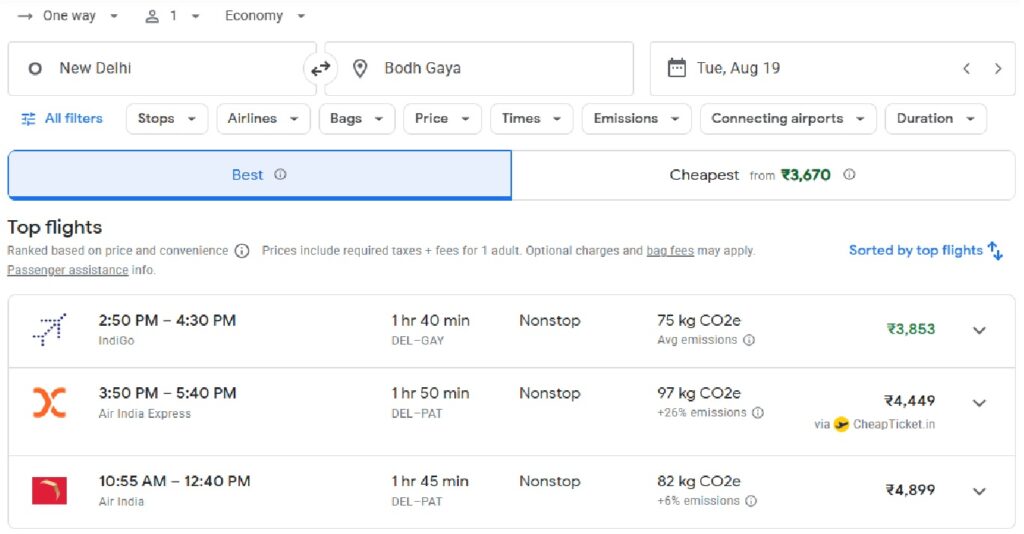1024x534 pixels.
Task: Click the destination pin icon
Action: point(360,68)
